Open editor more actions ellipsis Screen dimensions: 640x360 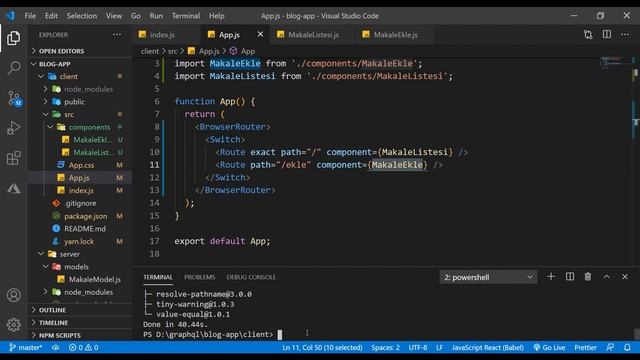tap(625, 35)
